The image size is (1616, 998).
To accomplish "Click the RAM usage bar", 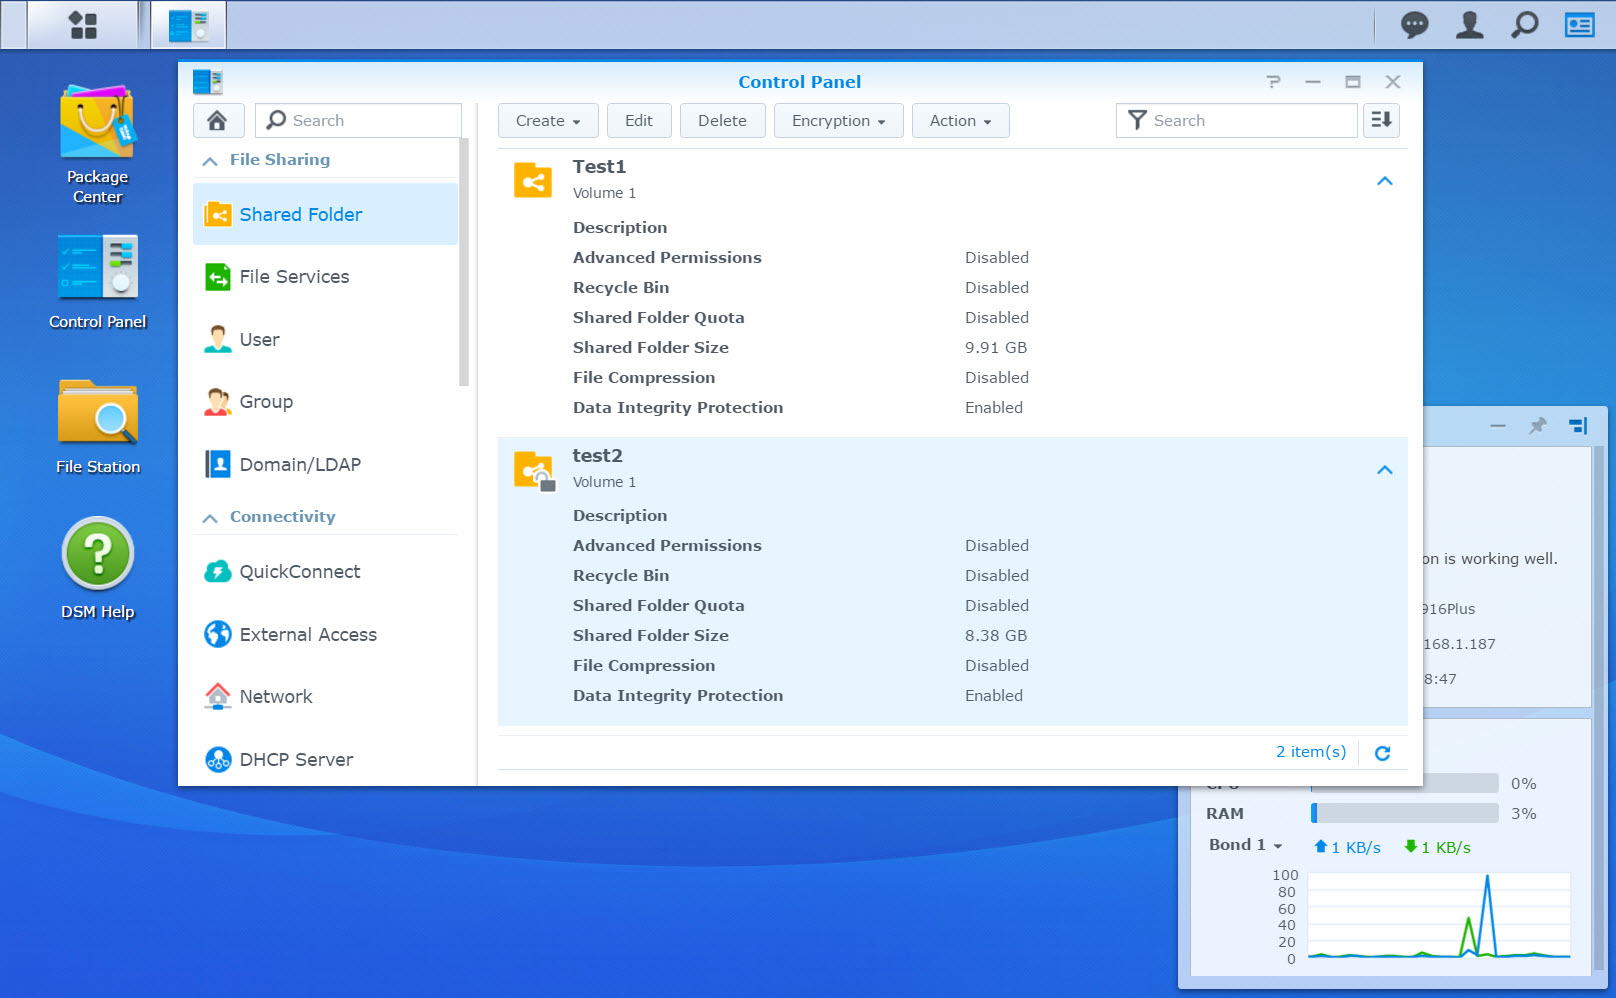I will pyautogui.click(x=1404, y=814).
